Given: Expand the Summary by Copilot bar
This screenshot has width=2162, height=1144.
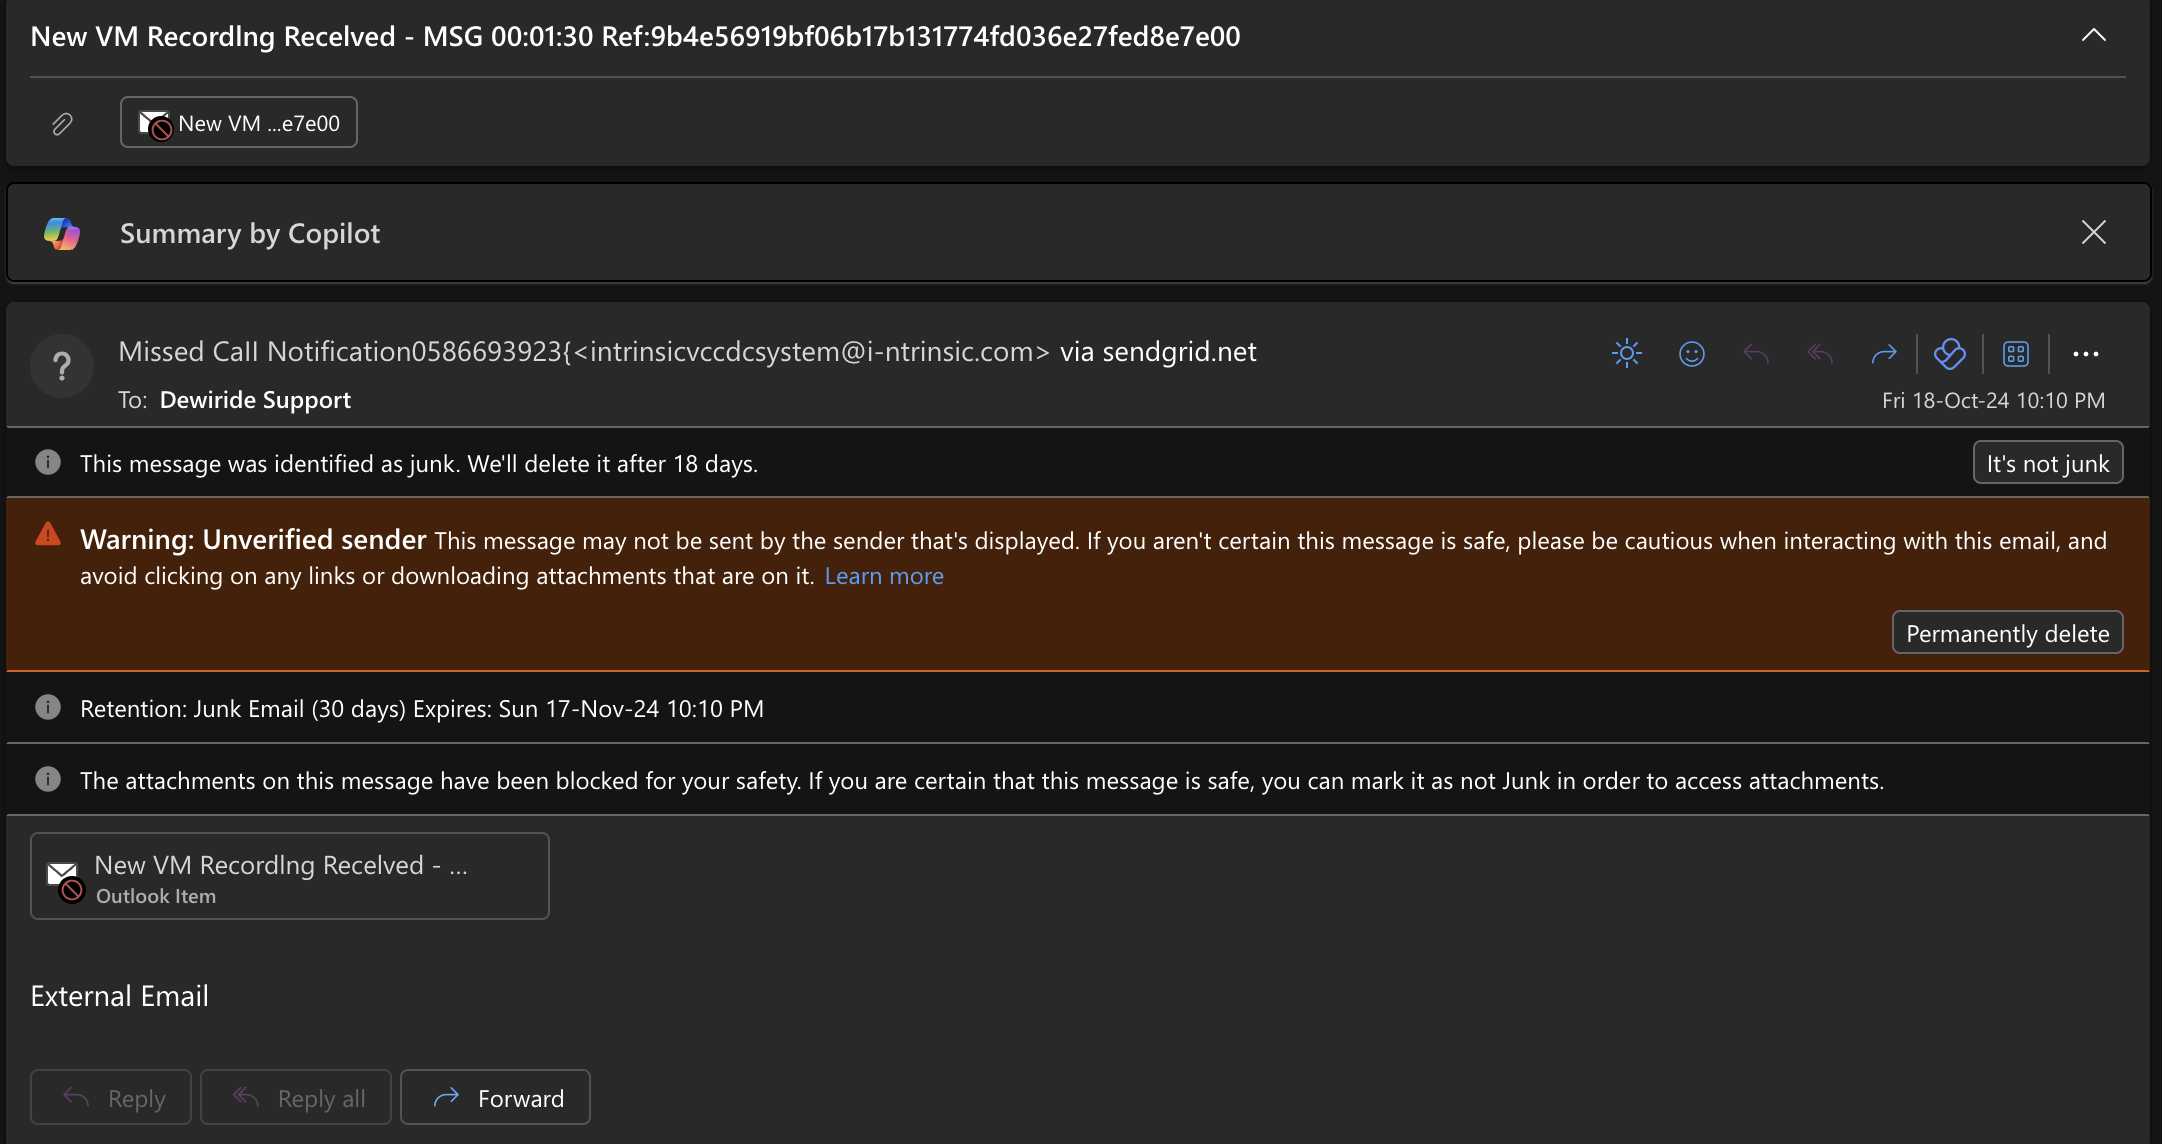Looking at the screenshot, I should click(1078, 233).
